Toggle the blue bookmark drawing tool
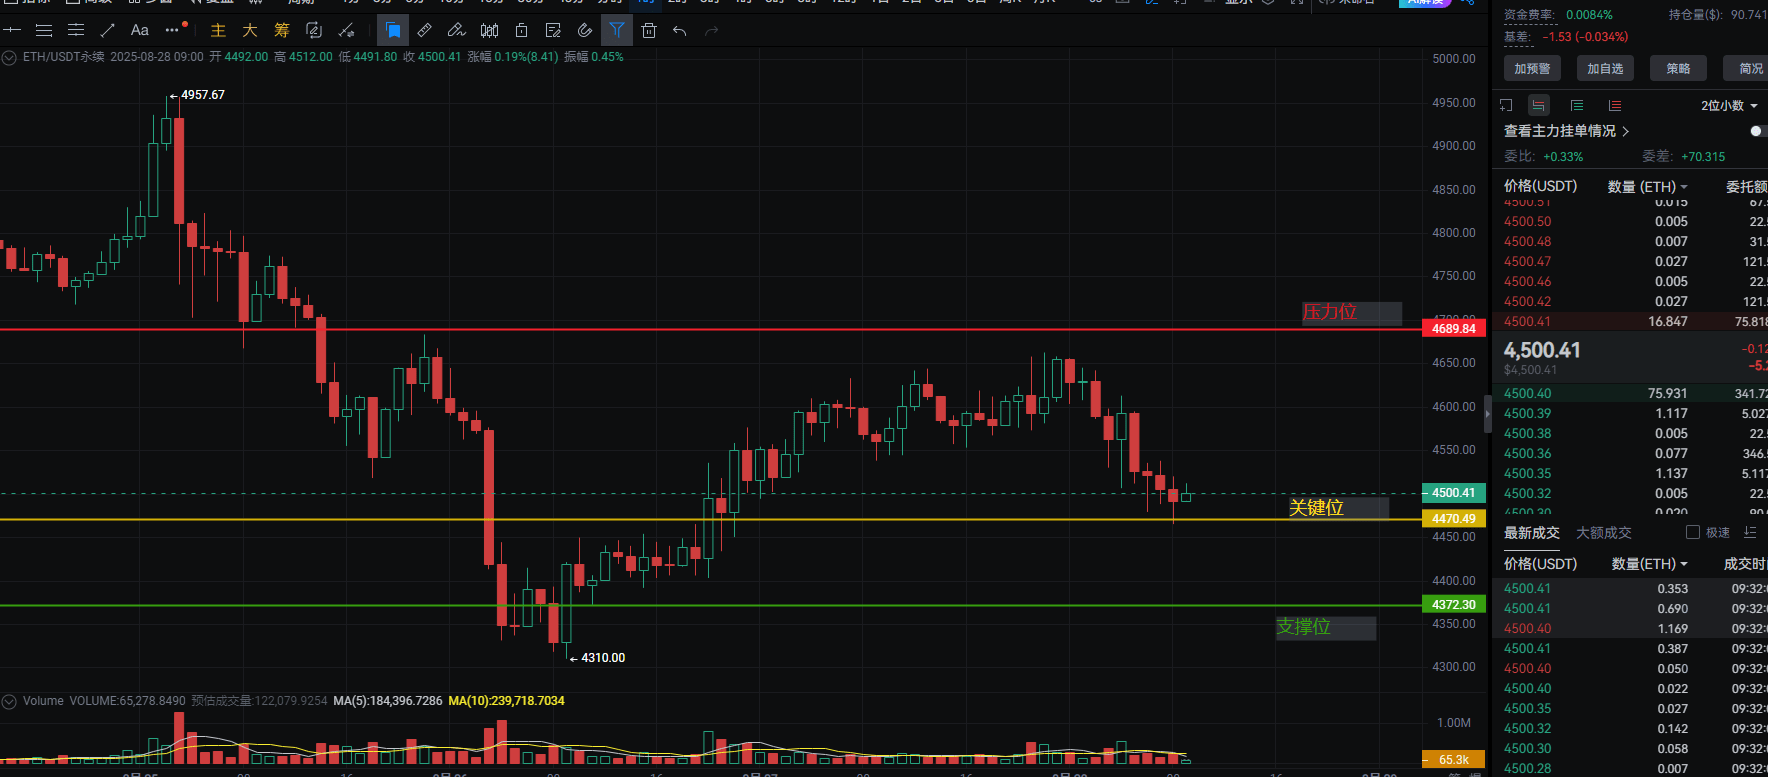This screenshot has width=1768, height=777. click(x=393, y=30)
